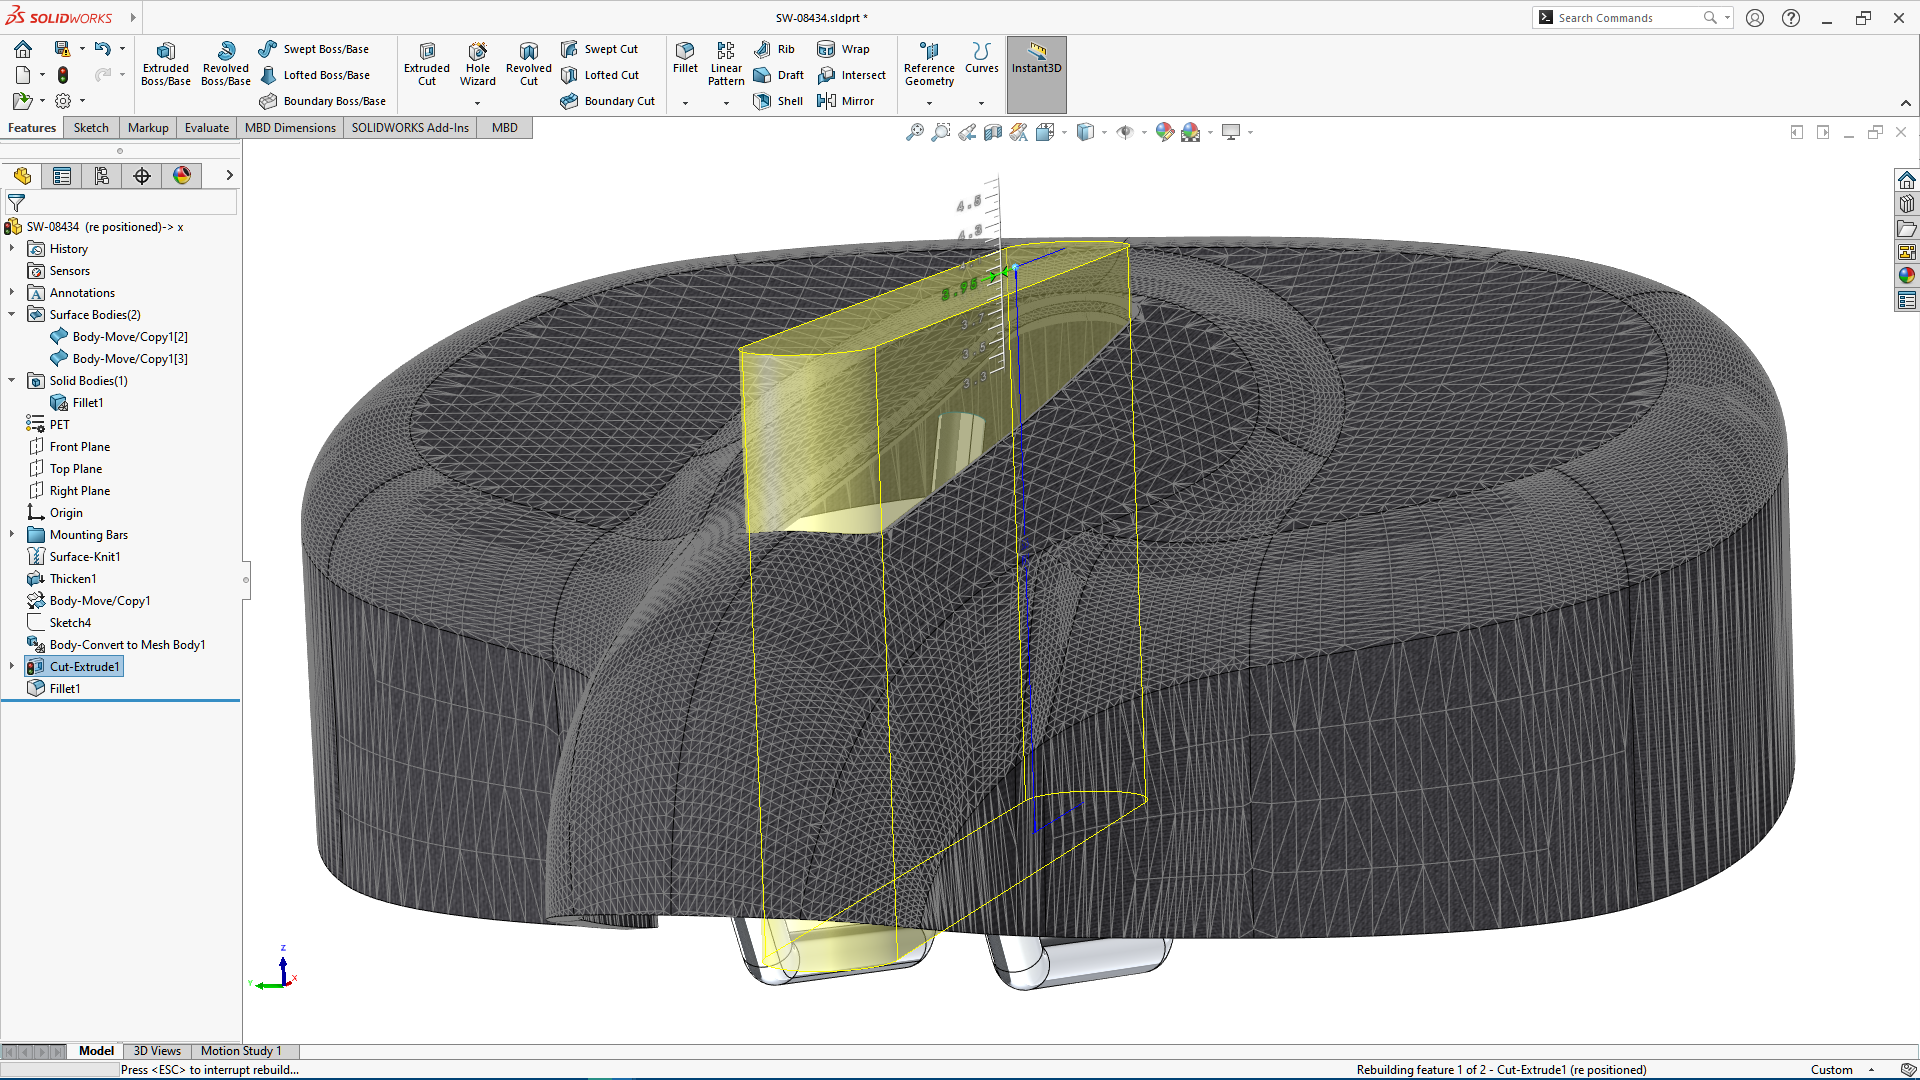Select the Revolved Boss/Base tool
The width and height of the screenshot is (1920, 1080).
225,63
